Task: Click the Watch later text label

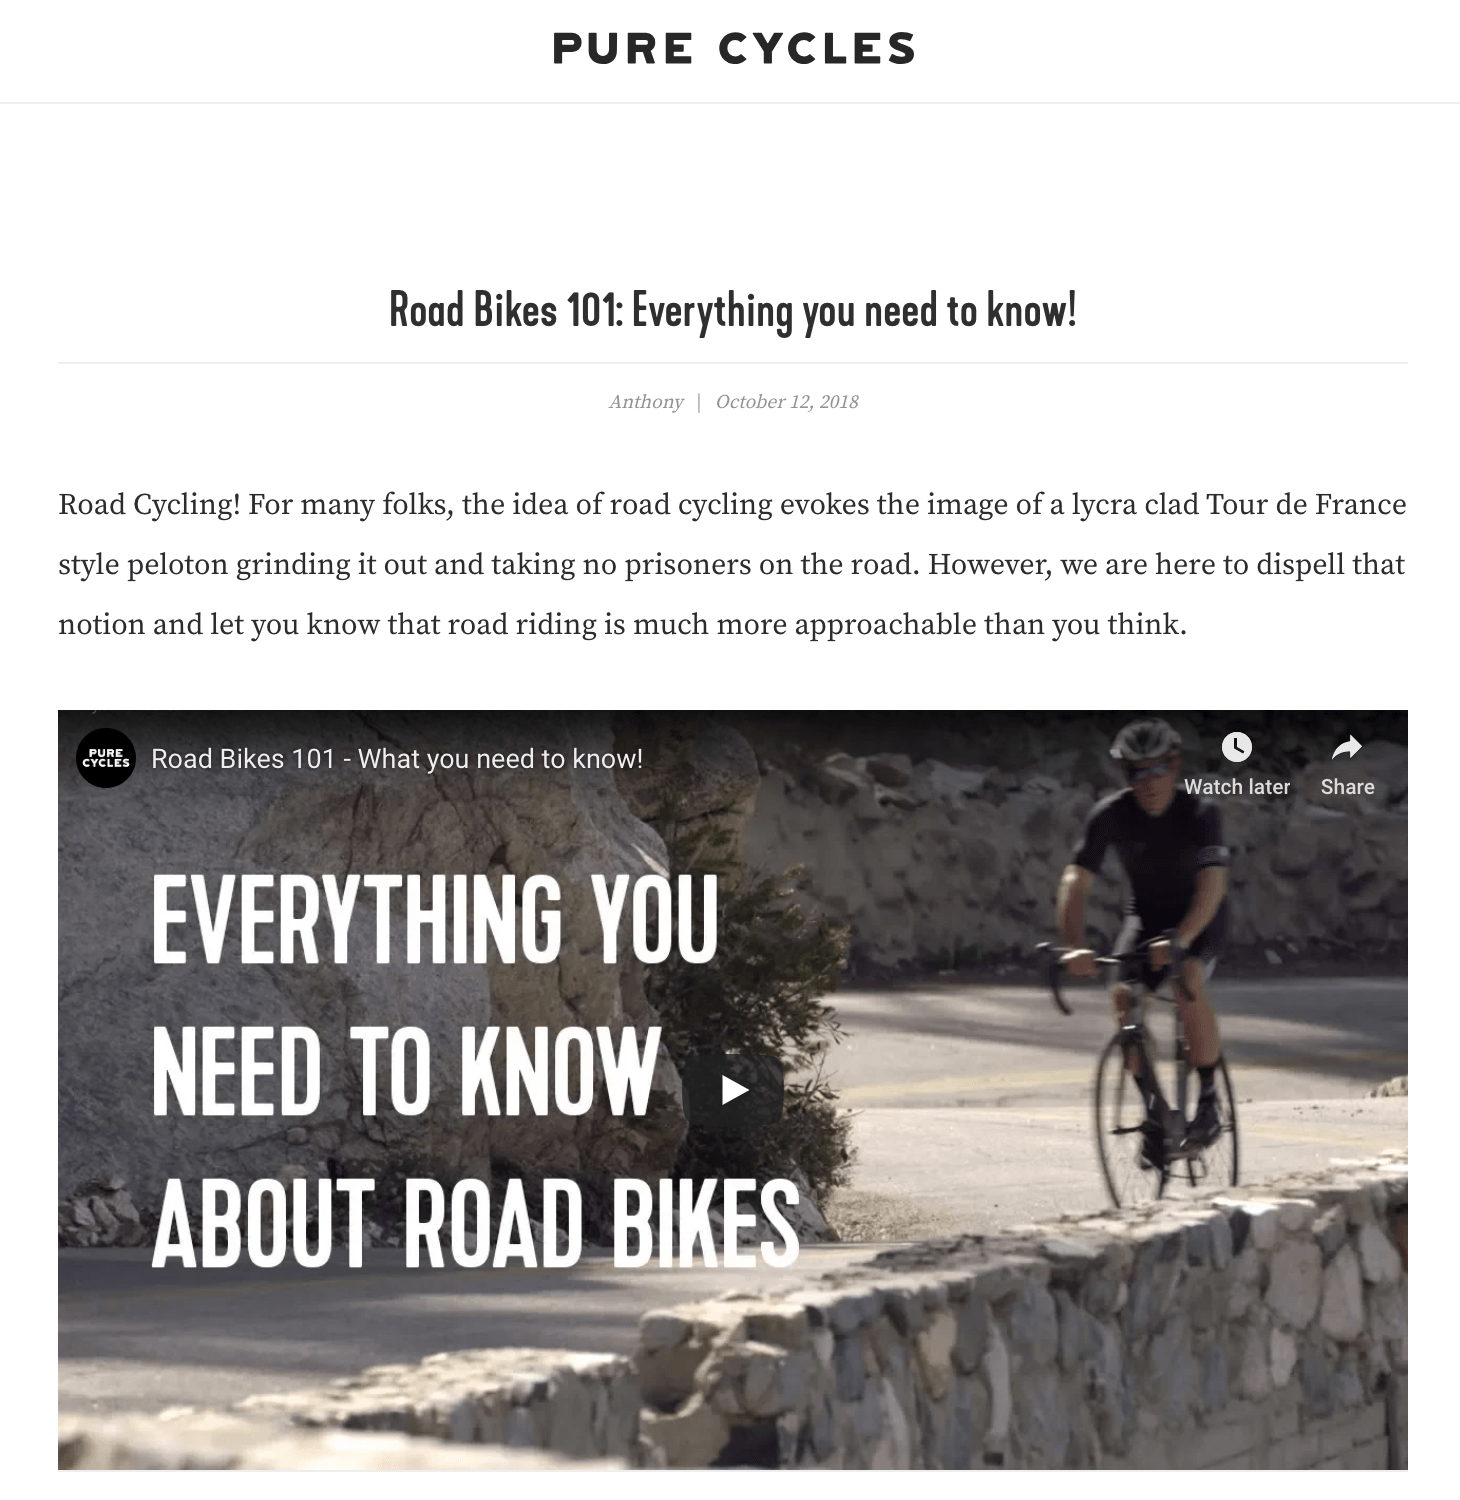Action: [1237, 787]
